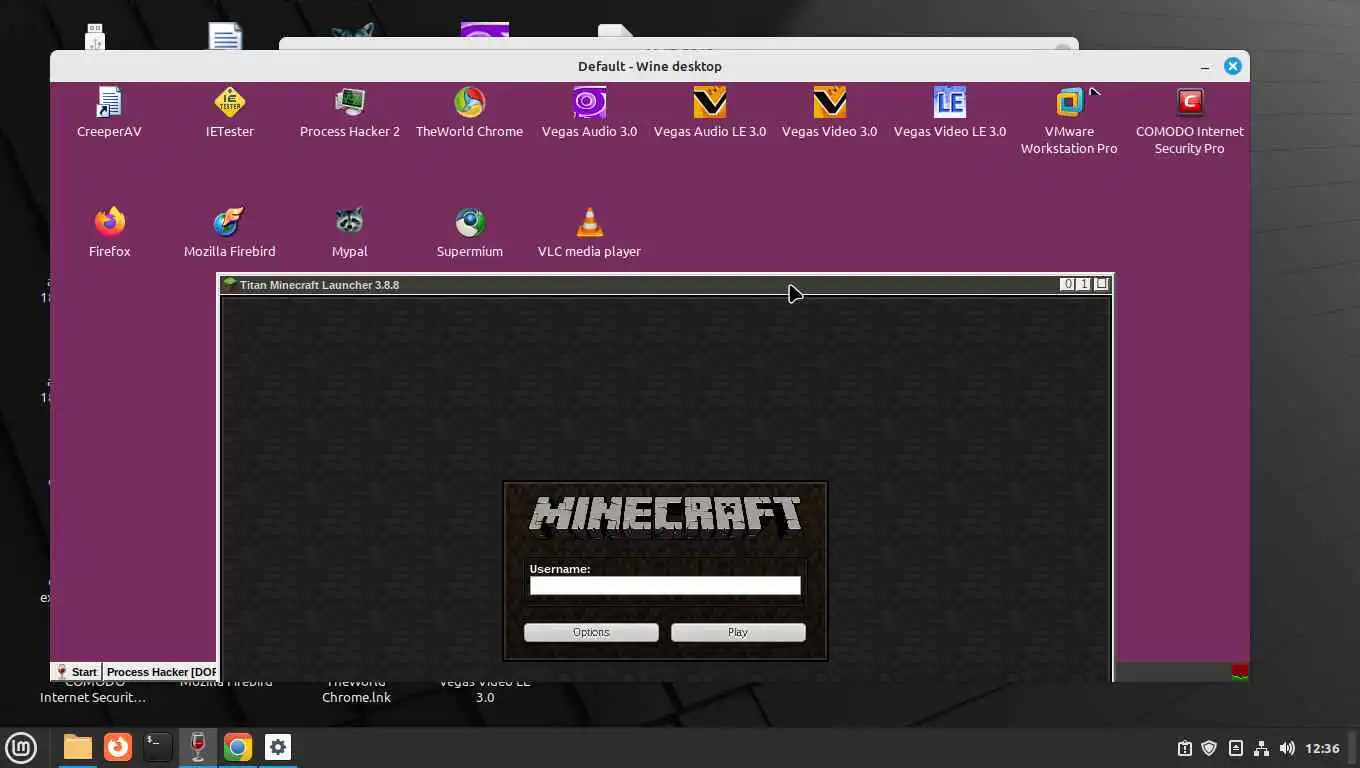Open the IETester desktop icon
Image resolution: width=1360 pixels, height=768 pixels.
point(230,102)
